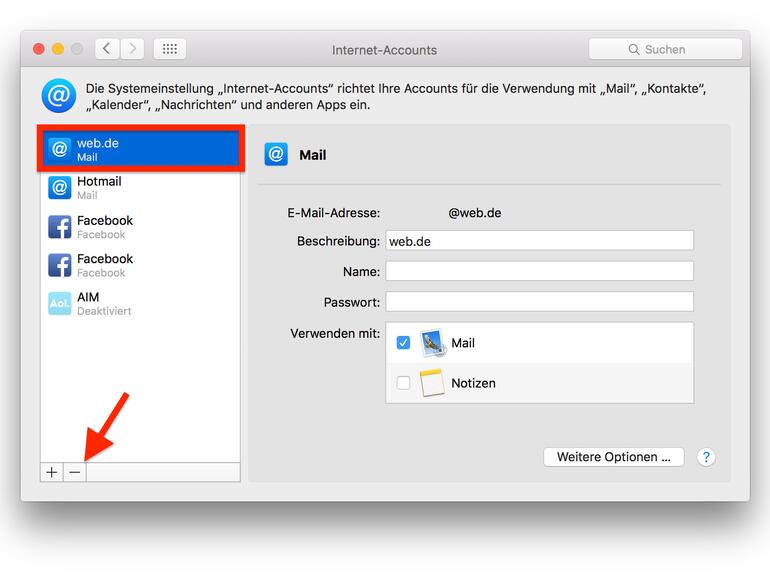Click the Deaktiviert status text under AIM

pyautogui.click(x=104, y=311)
